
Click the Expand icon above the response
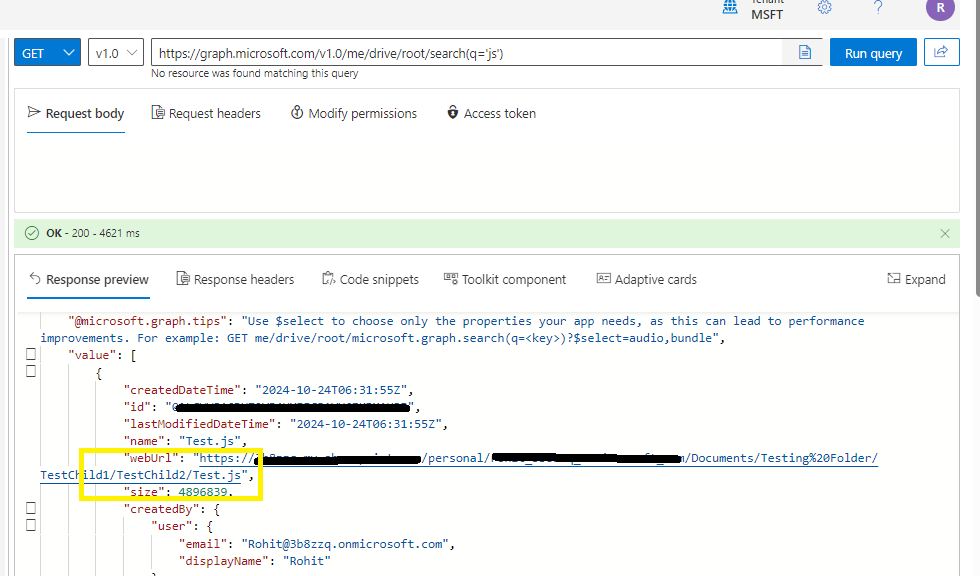[916, 279]
